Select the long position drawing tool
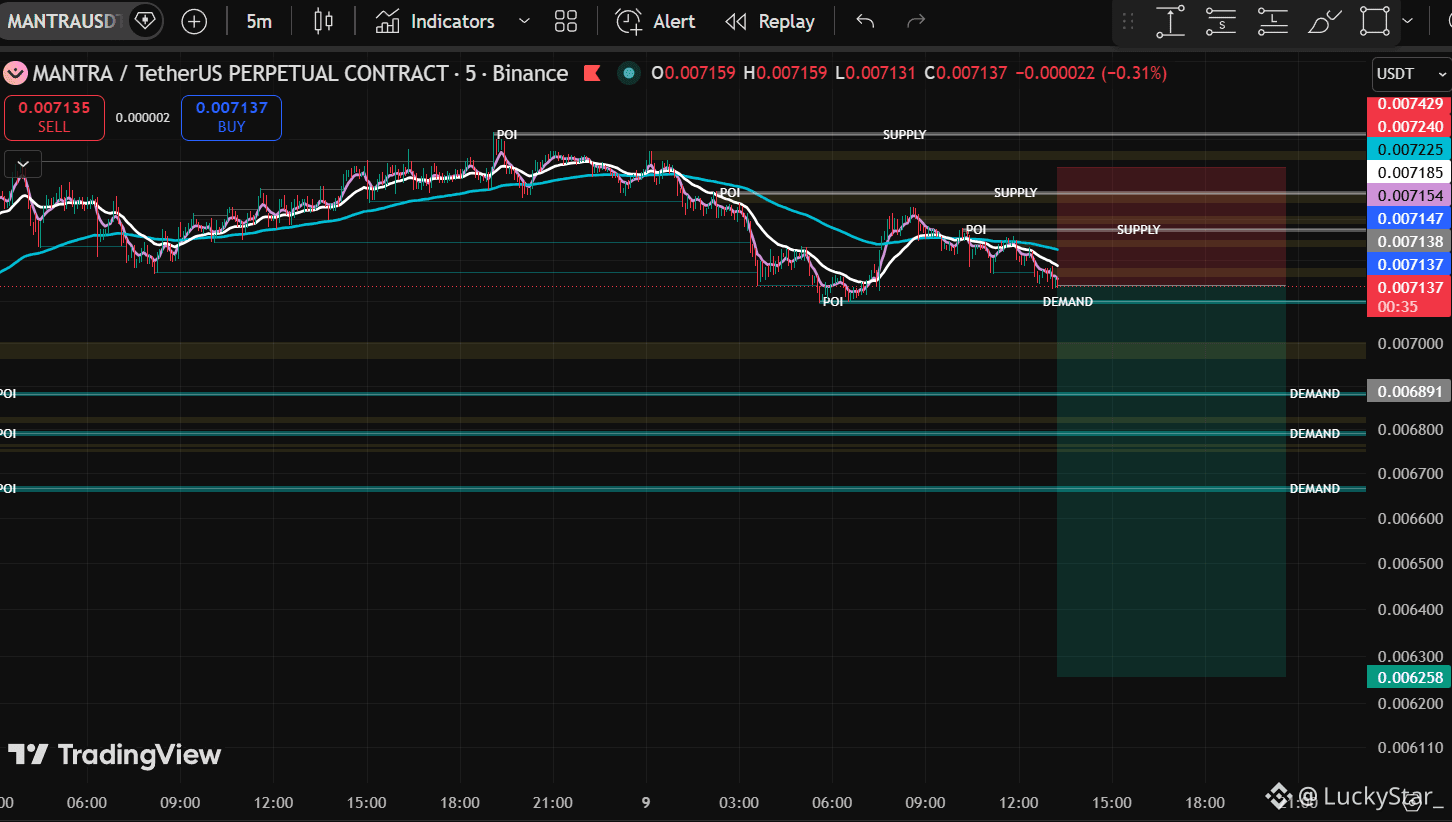Screen dimensions: 1452x822 [1273, 21]
